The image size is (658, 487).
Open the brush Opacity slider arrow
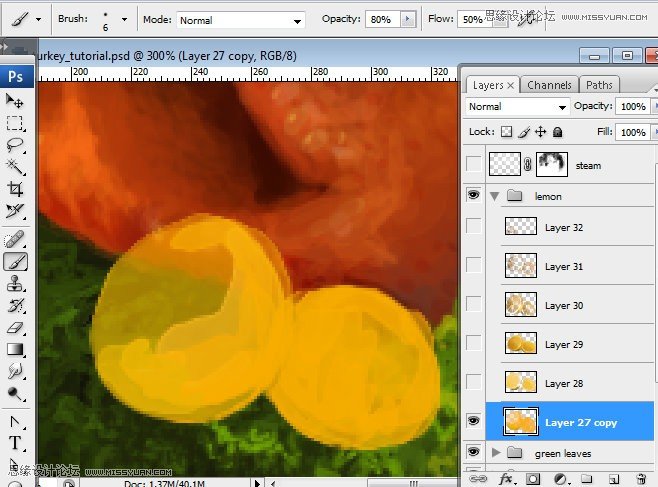point(407,19)
